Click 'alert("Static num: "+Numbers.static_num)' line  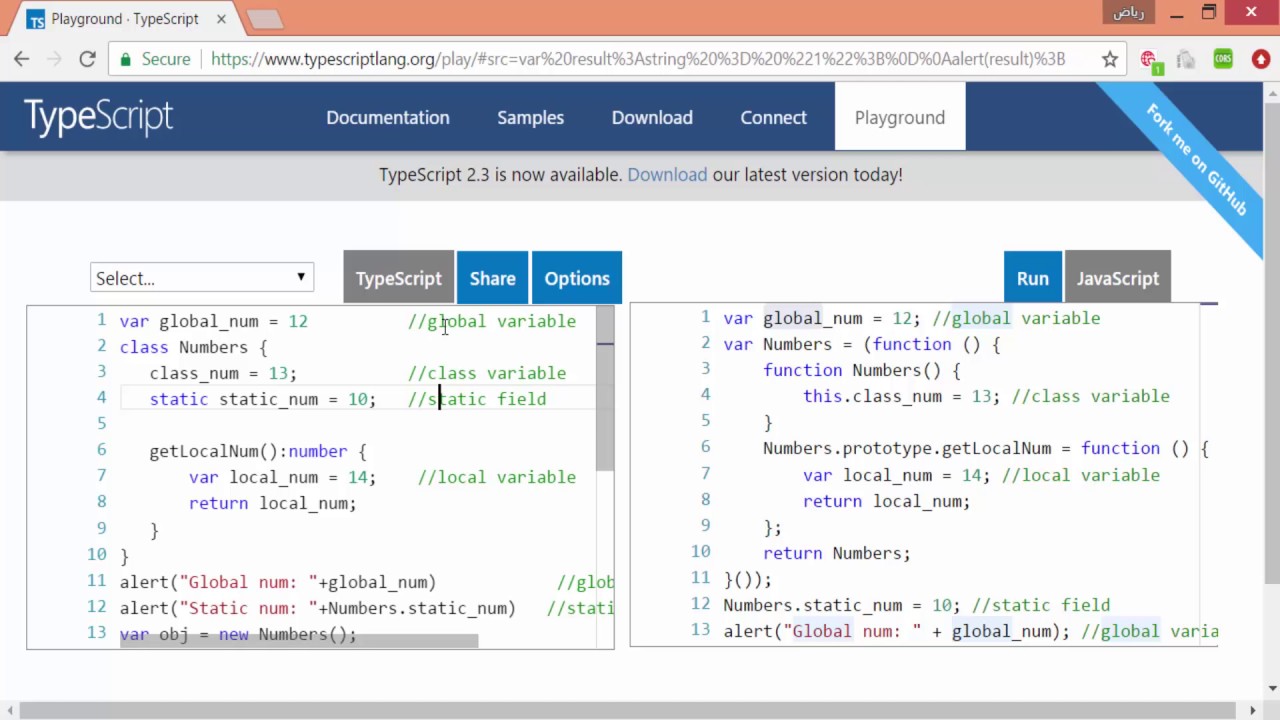tap(318, 608)
